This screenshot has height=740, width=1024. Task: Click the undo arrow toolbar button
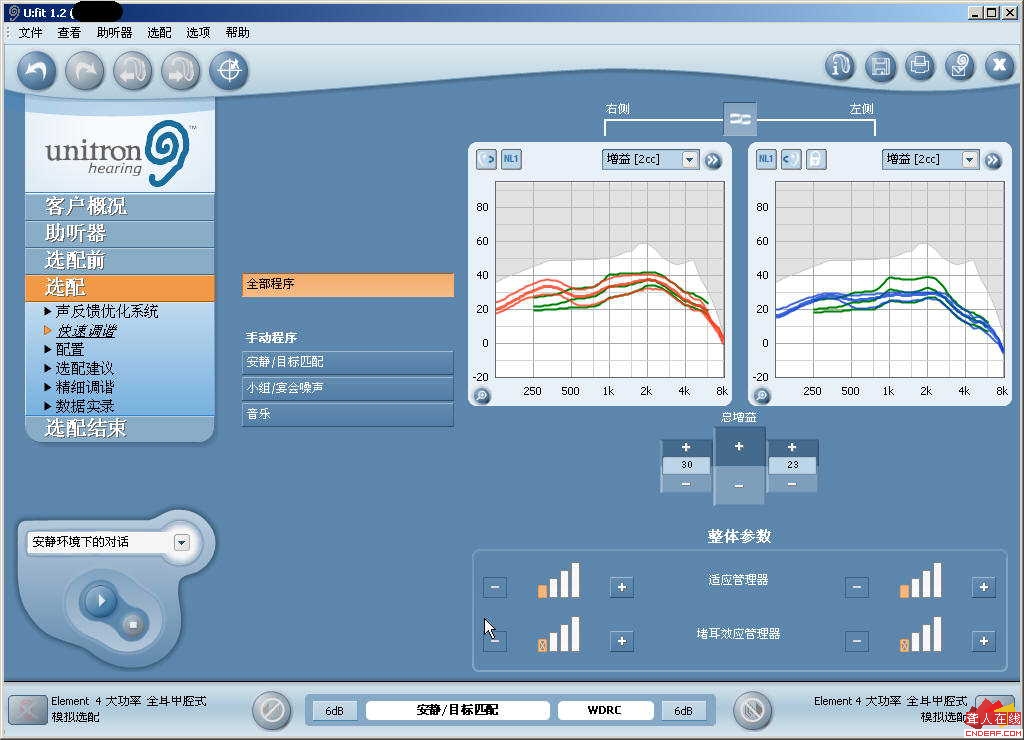[x=37, y=71]
